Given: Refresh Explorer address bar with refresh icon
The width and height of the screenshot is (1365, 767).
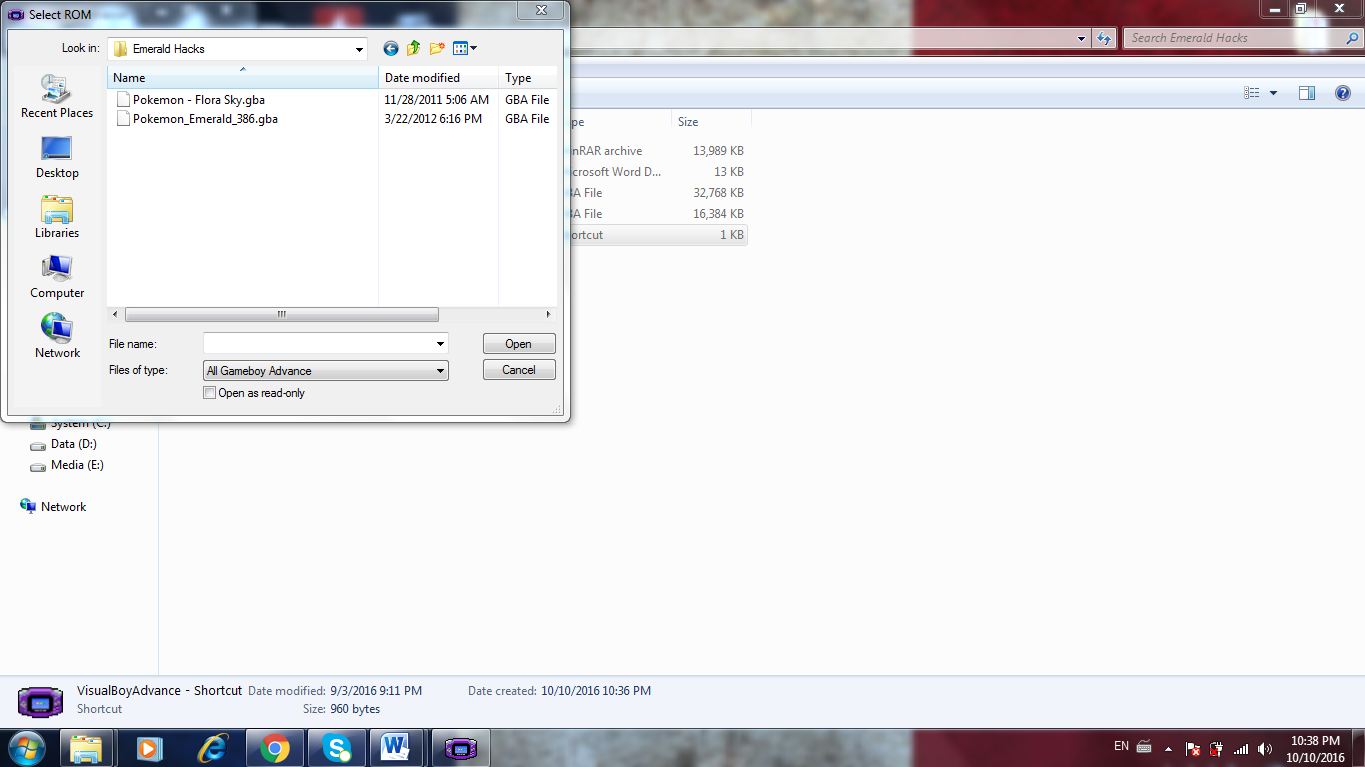Looking at the screenshot, I should click(1104, 38).
